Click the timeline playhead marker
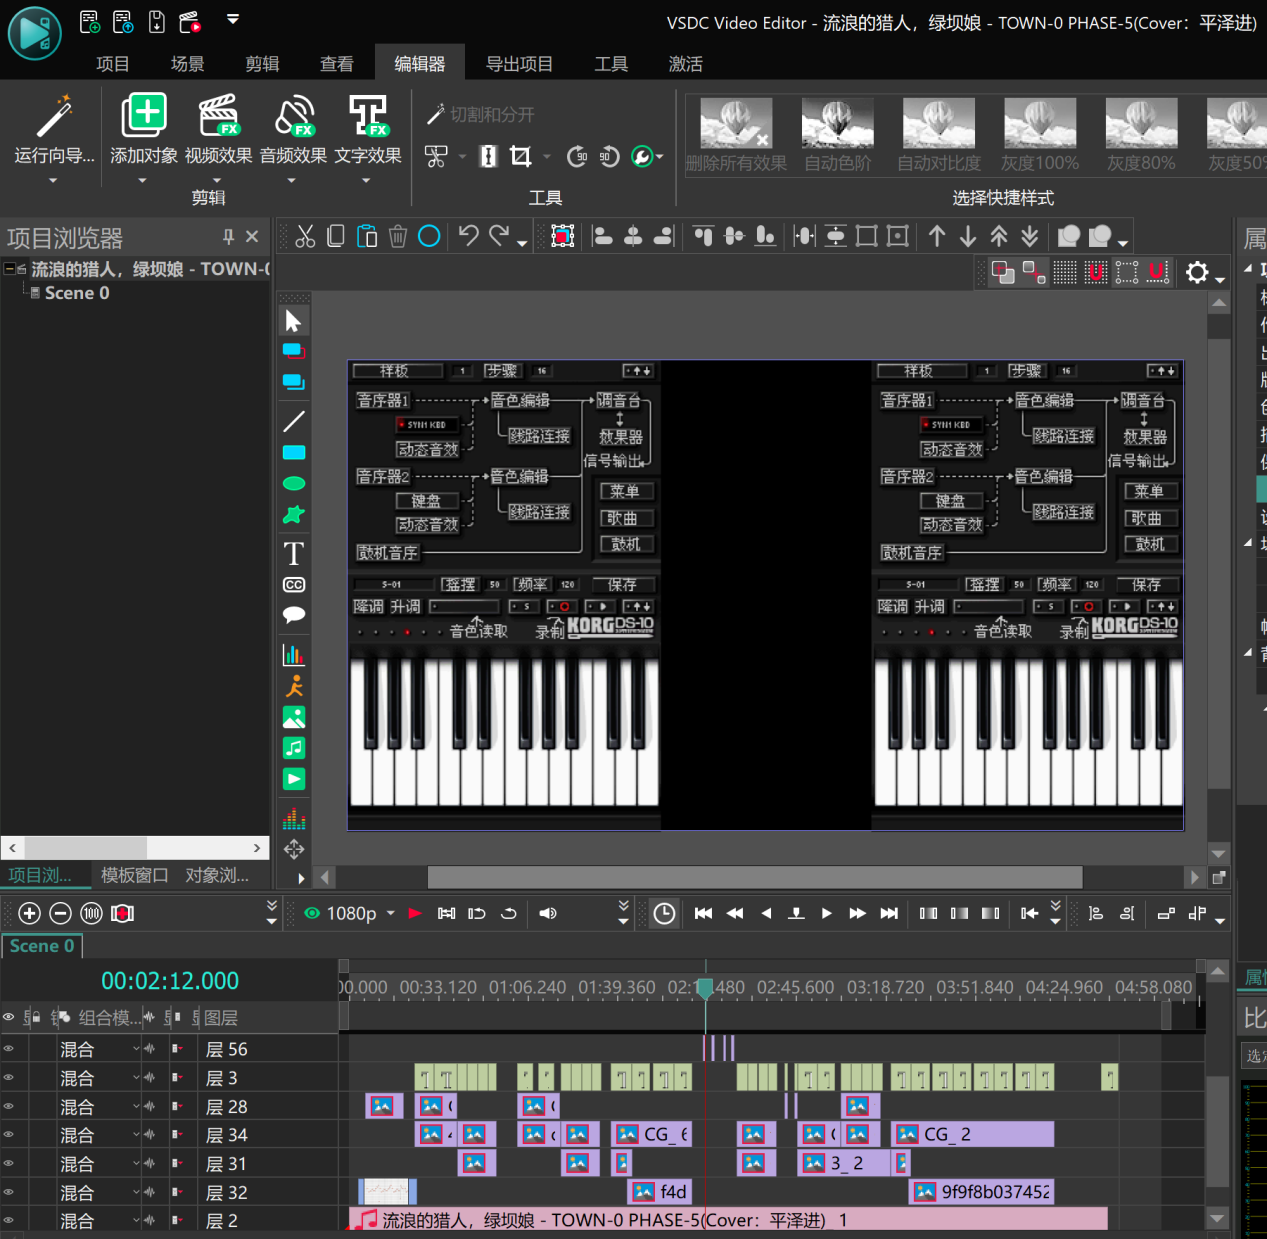The width and height of the screenshot is (1267, 1239). (x=705, y=988)
